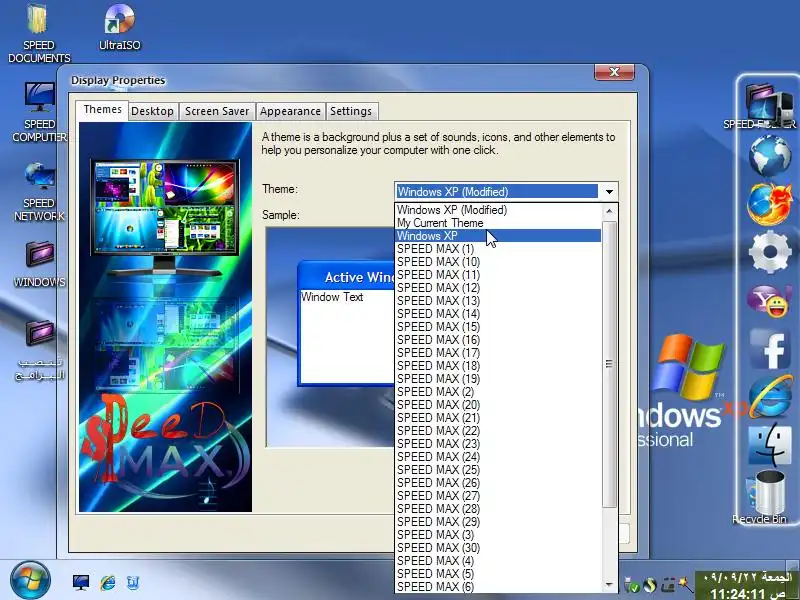The width and height of the screenshot is (800, 600).
Task: Click the Start orb button
Action: 30,580
